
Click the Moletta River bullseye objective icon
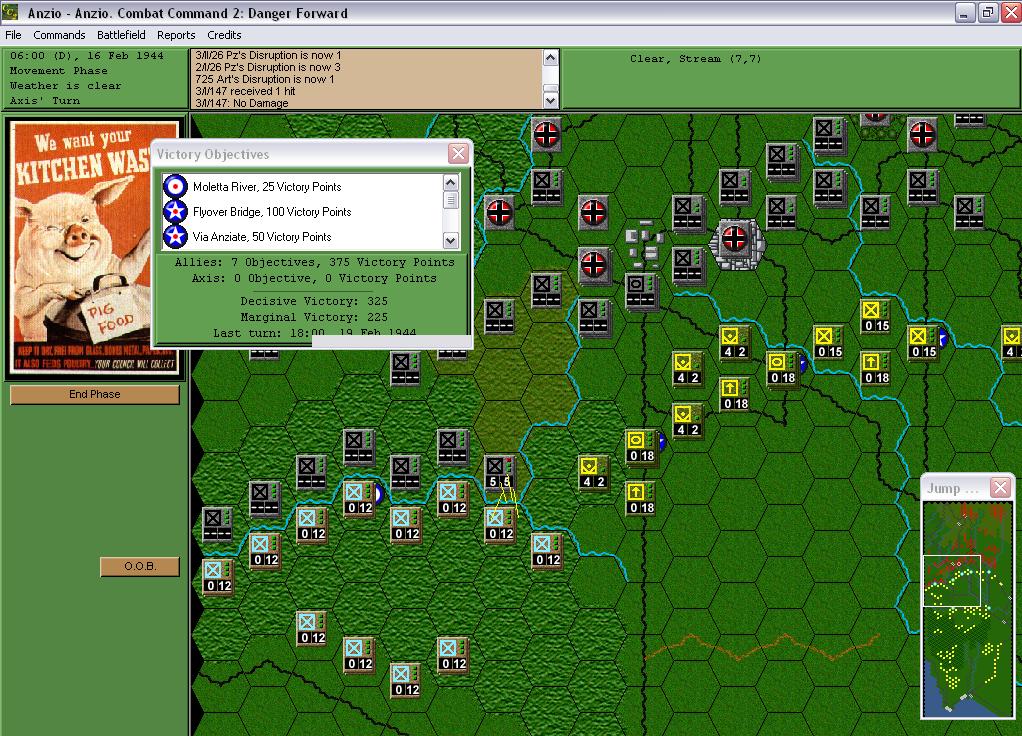(x=175, y=186)
